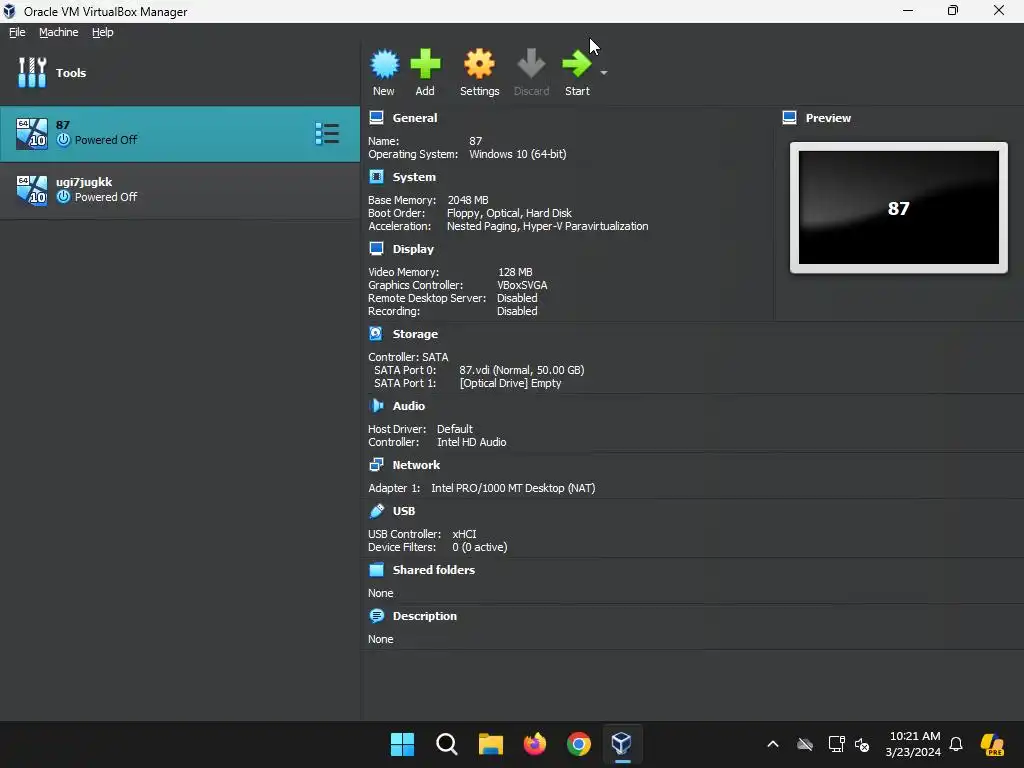Open Settings via the gear icon

tap(479, 64)
